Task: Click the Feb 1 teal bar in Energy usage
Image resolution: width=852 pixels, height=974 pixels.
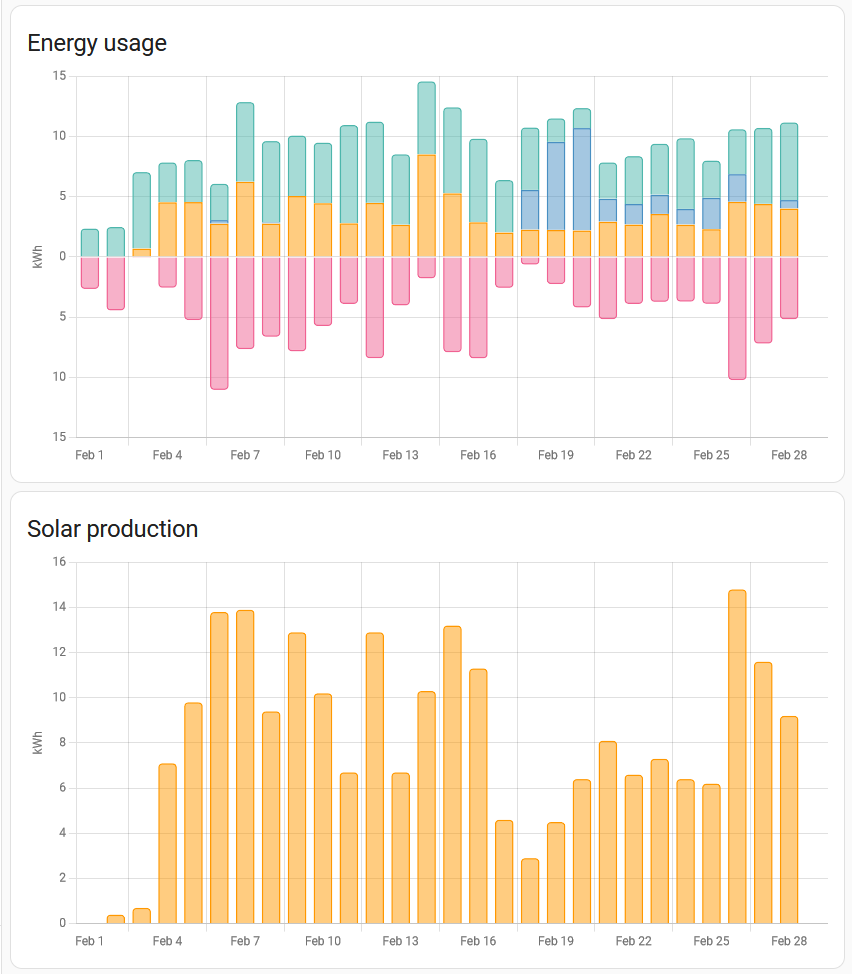Action: click(90, 243)
